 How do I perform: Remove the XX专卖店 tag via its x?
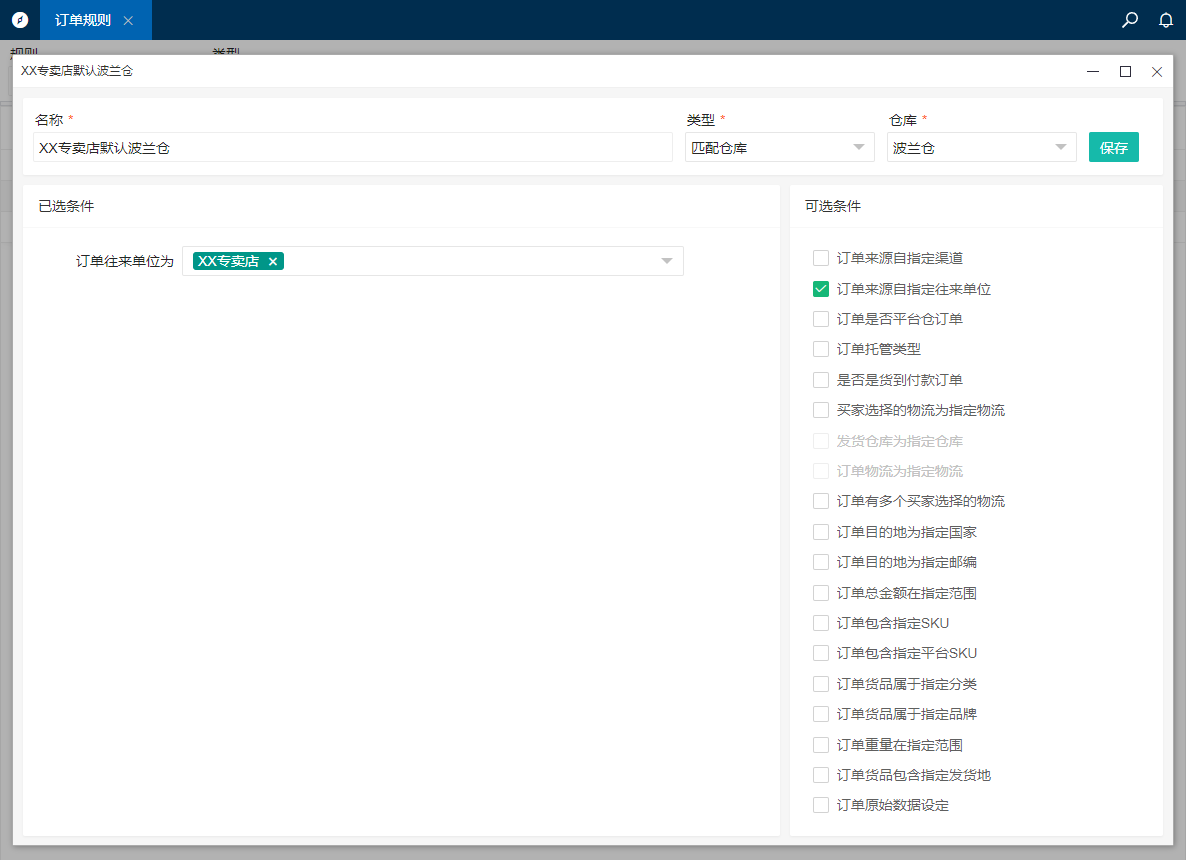(x=273, y=262)
